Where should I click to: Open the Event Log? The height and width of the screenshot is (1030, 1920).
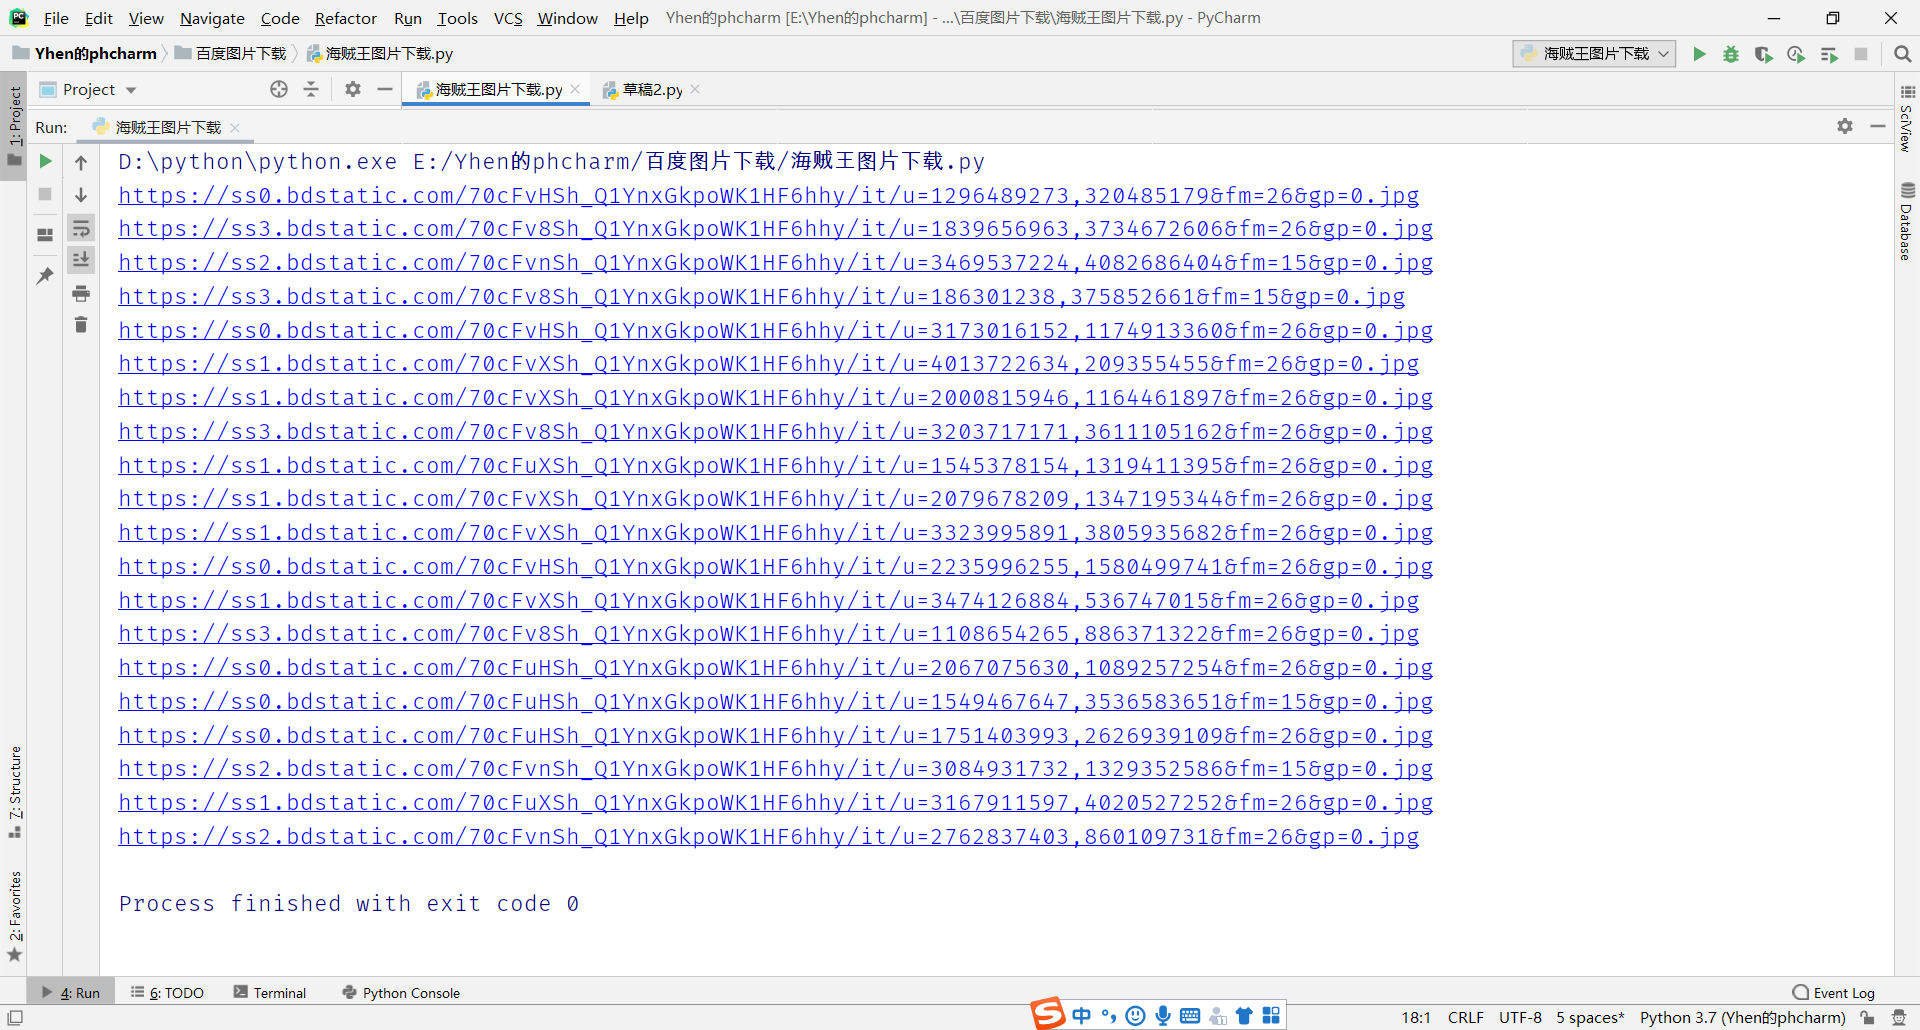pyautogui.click(x=1834, y=993)
